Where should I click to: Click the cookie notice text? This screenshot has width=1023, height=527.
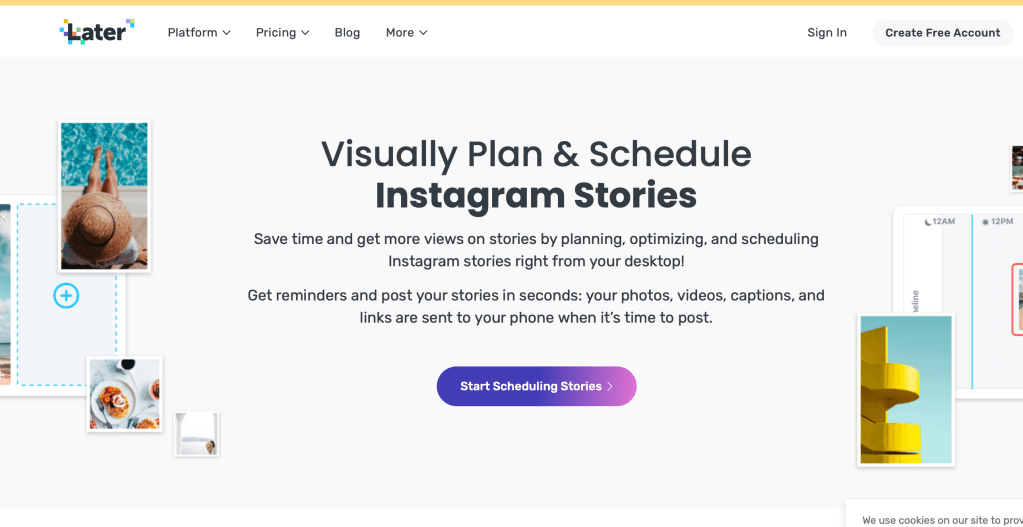pos(941,520)
